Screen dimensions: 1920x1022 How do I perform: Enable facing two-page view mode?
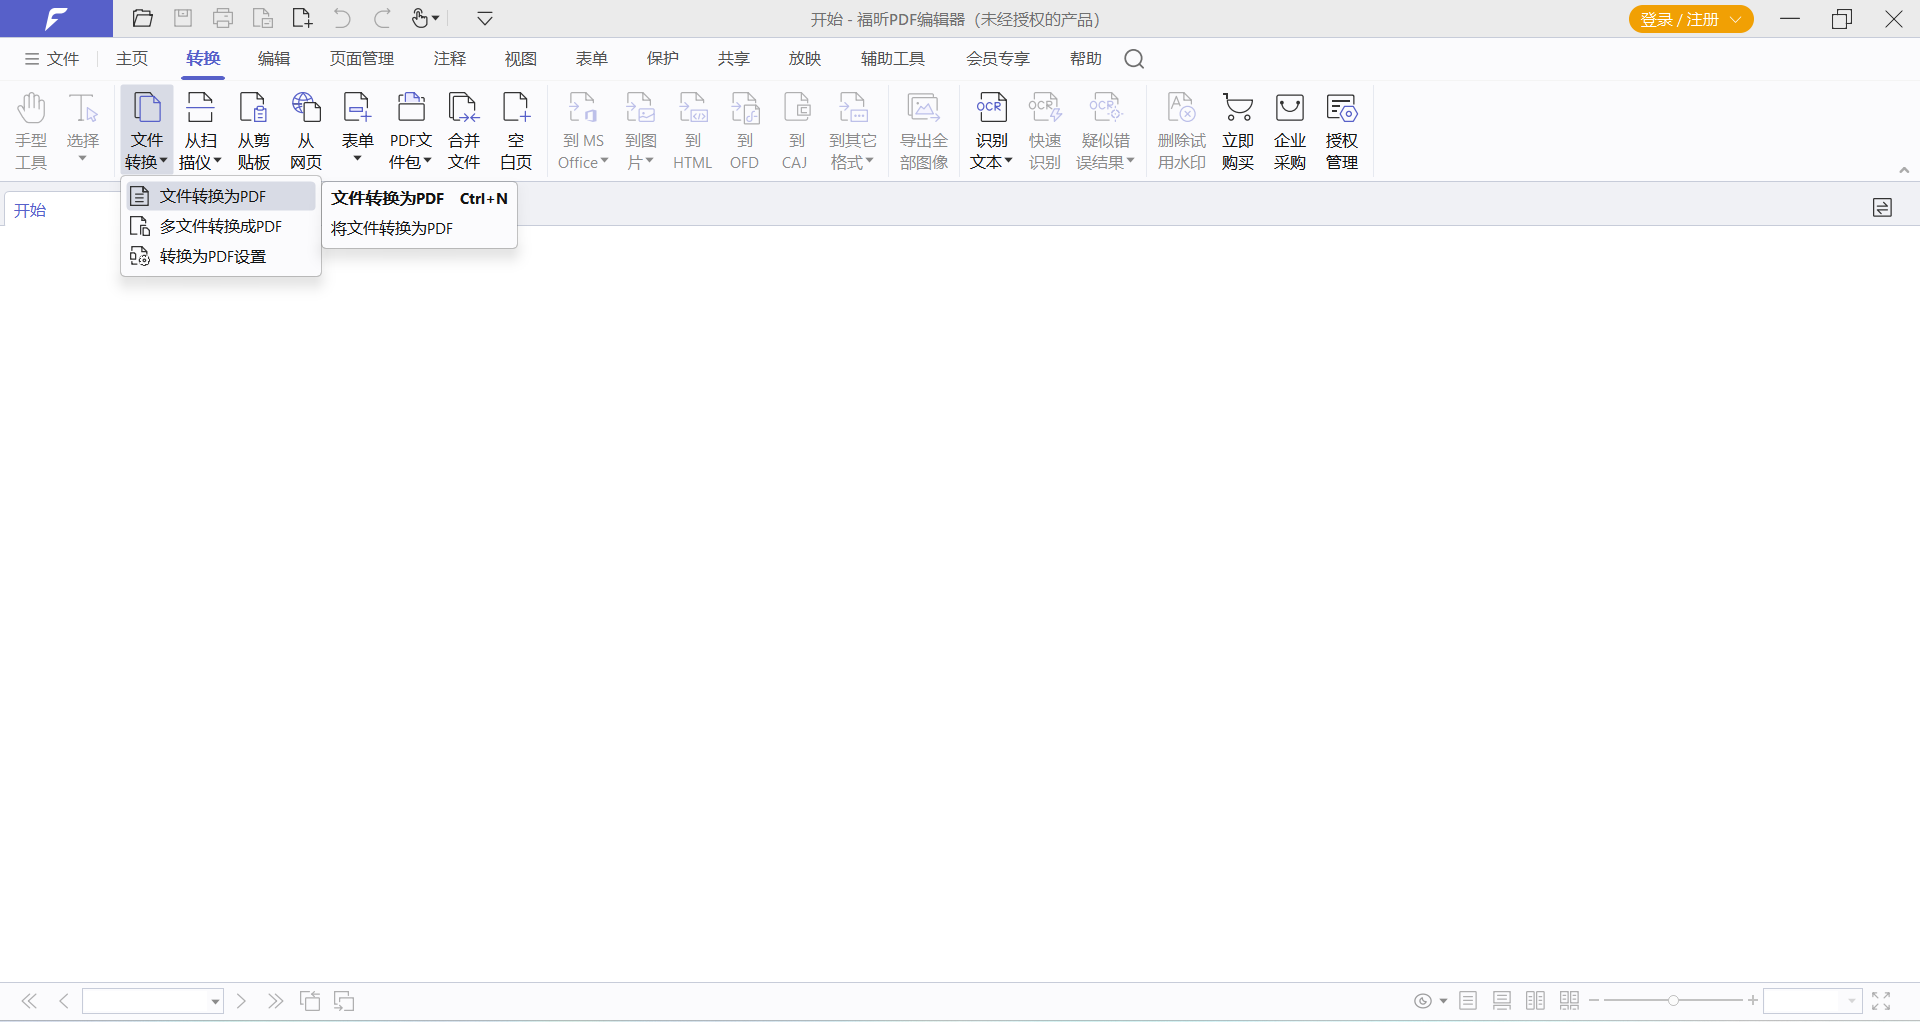pos(1536,1001)
